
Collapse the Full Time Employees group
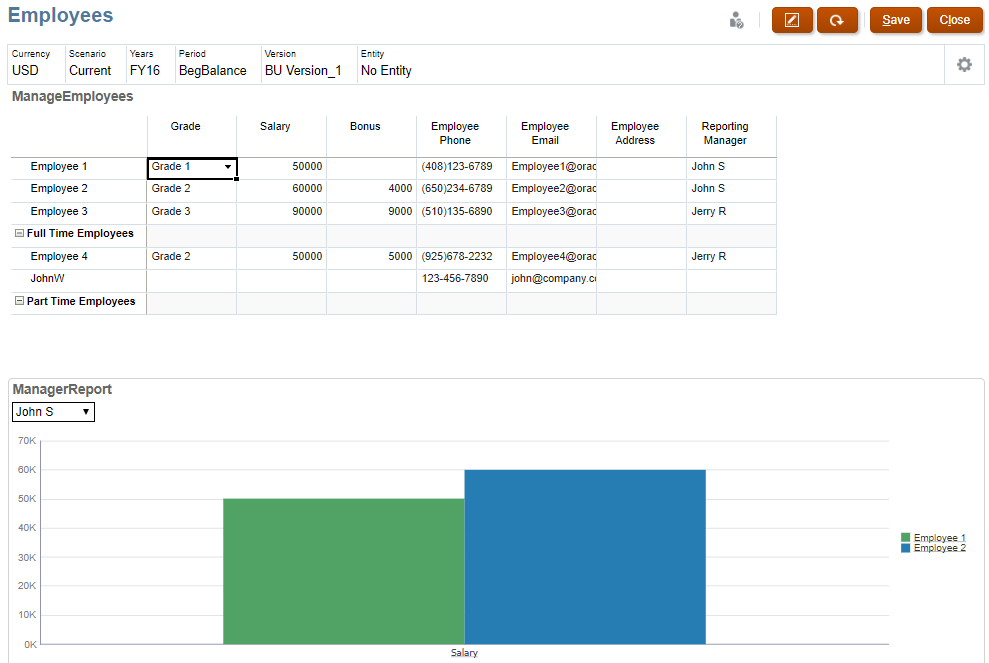(19, 234)
